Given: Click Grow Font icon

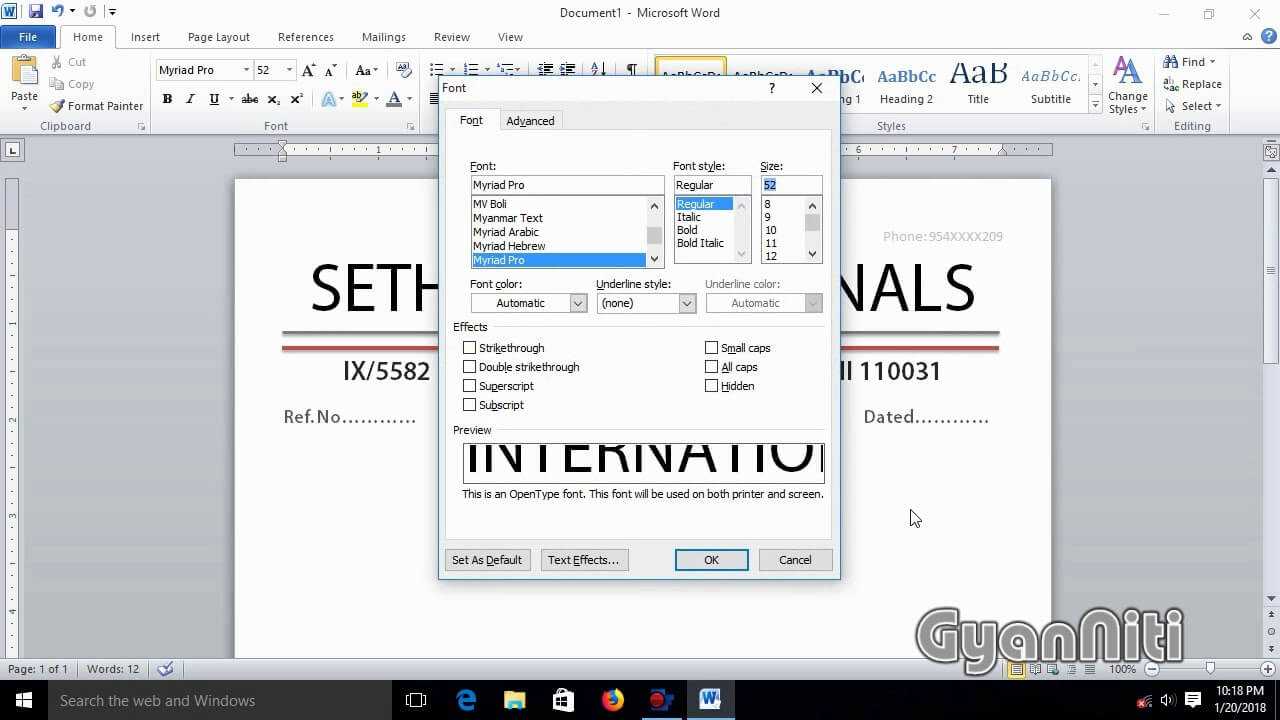Looking at the screenshot, I should tap(308, 70).
